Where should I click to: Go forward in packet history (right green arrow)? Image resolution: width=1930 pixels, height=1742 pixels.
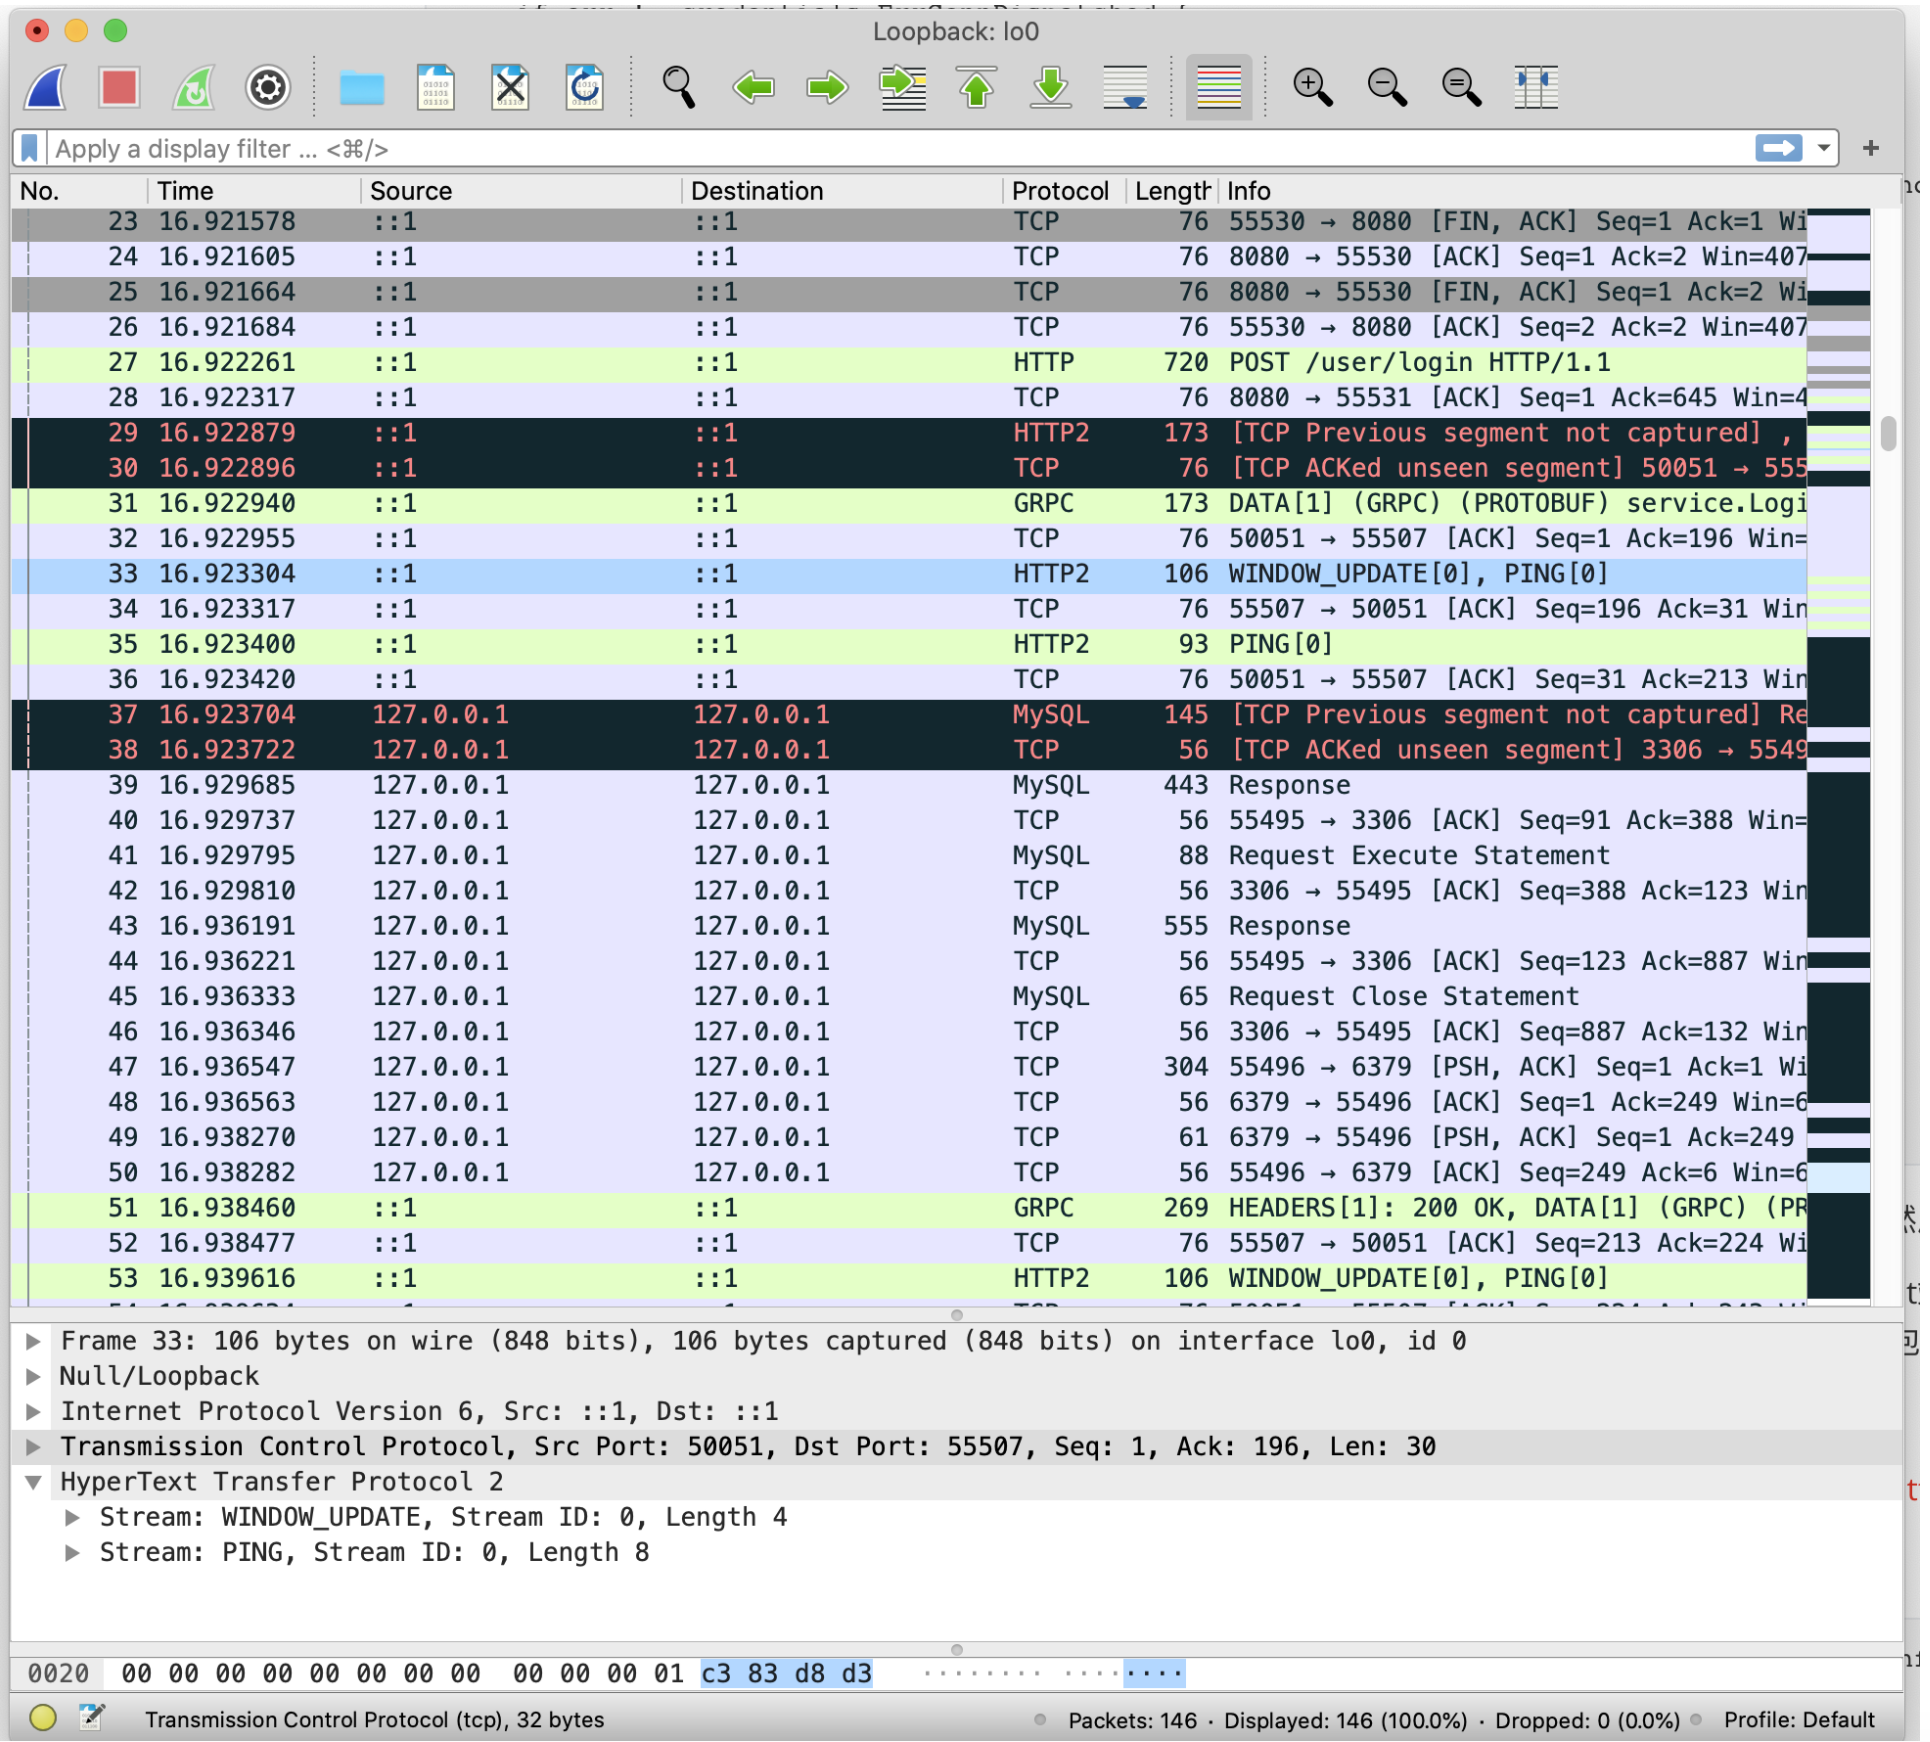[x=828, y=88]
